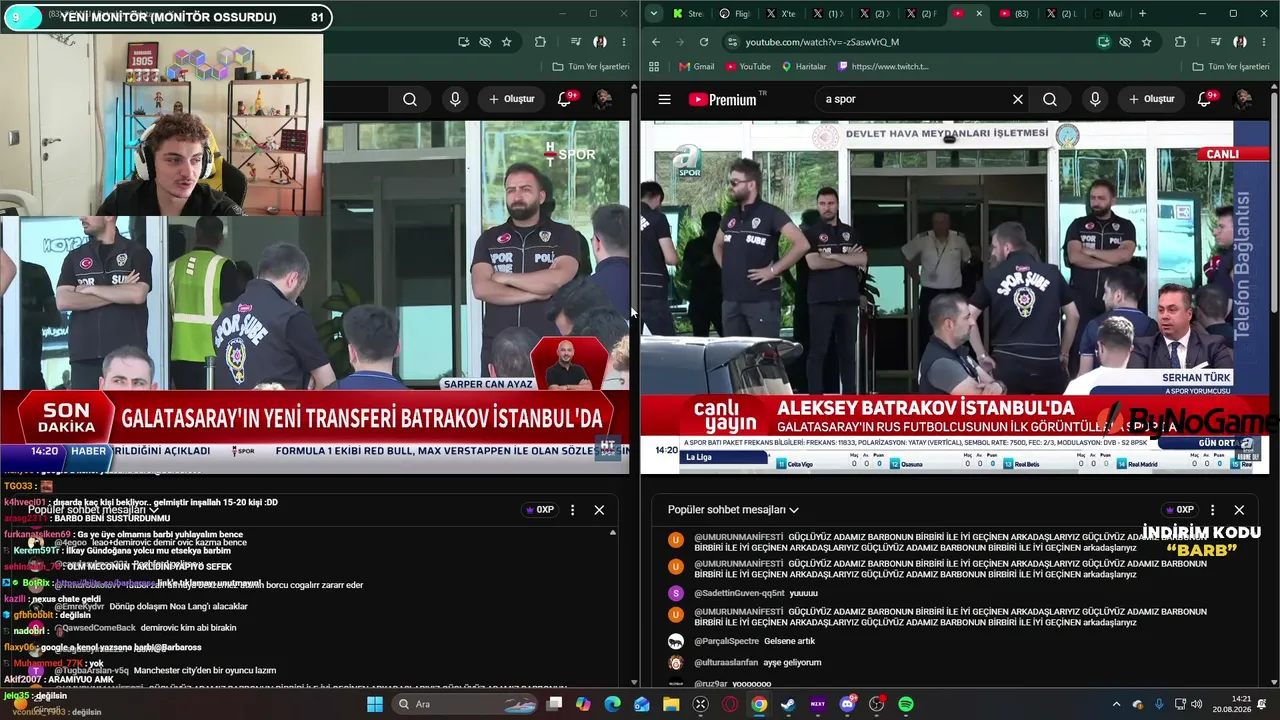1280x720 pixels.
Task: Switch to the 'Fligl' tab
Action: click(x=735, y=14)
